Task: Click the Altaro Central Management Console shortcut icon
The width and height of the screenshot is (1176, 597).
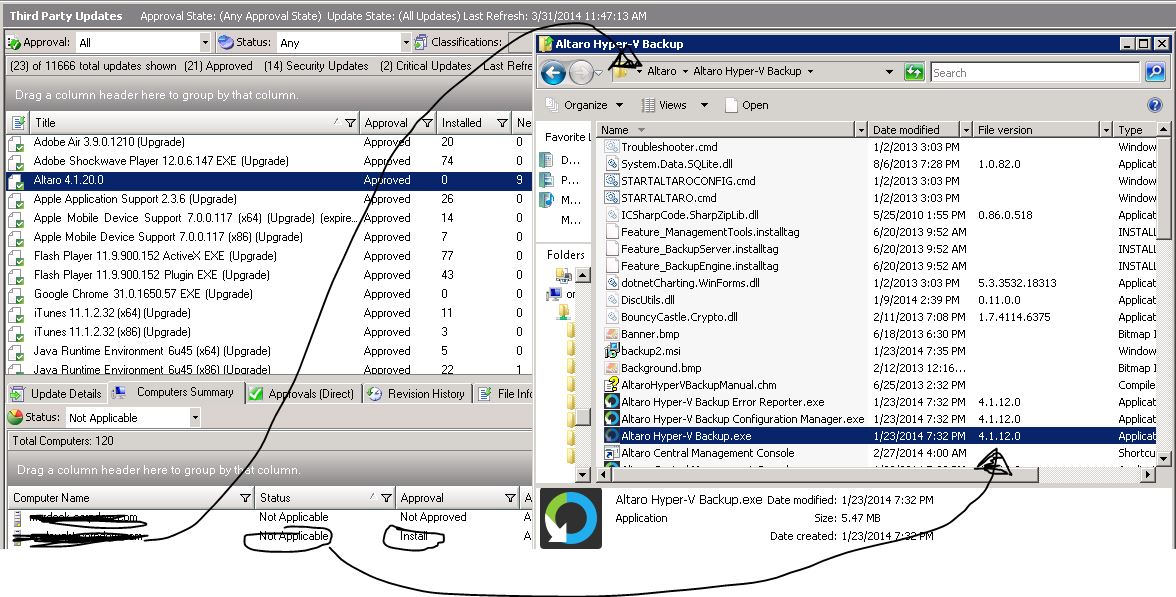Action: tap(611, 453)
